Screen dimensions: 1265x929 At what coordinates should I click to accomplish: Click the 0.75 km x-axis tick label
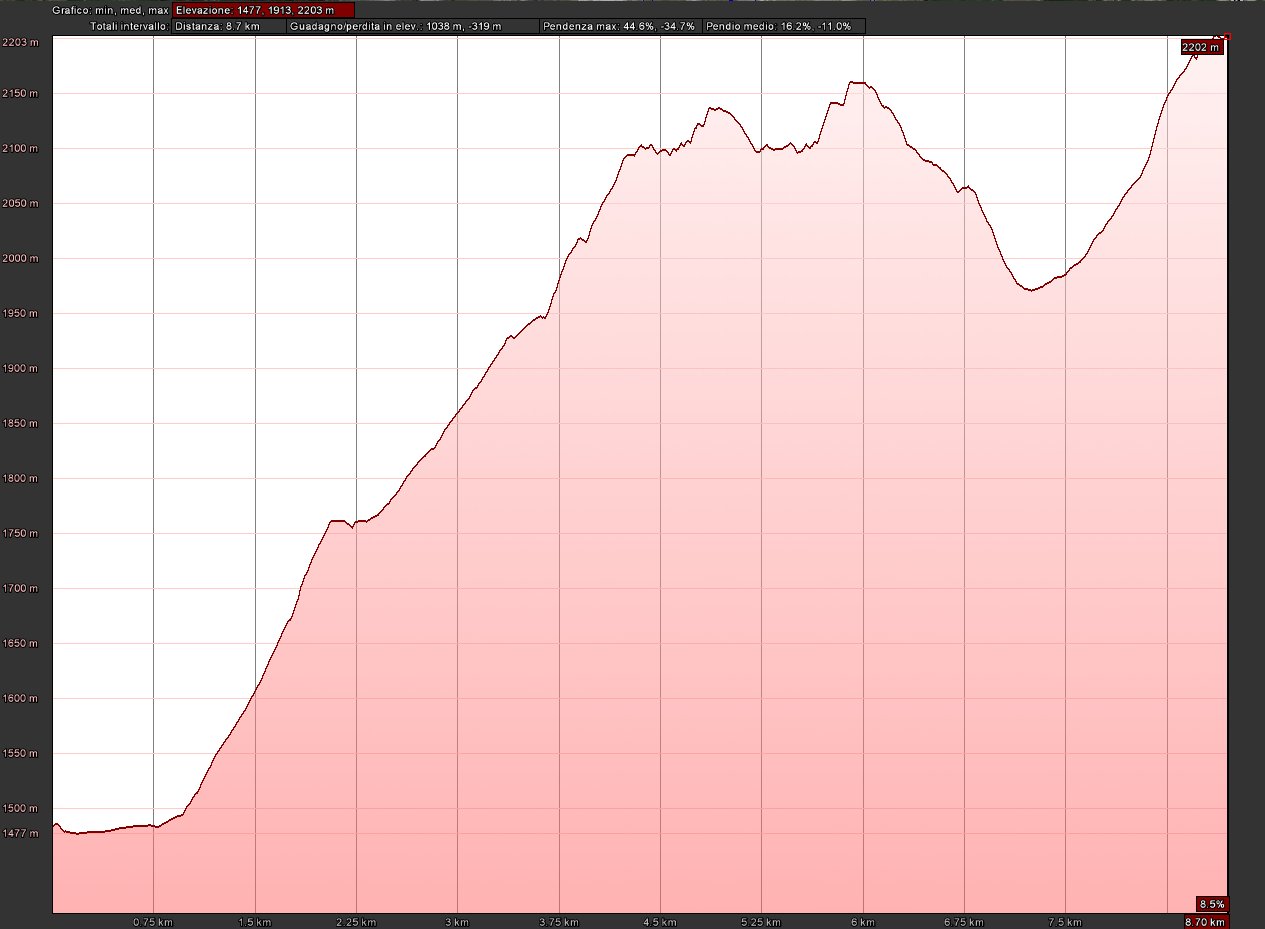tap(153, 921)
